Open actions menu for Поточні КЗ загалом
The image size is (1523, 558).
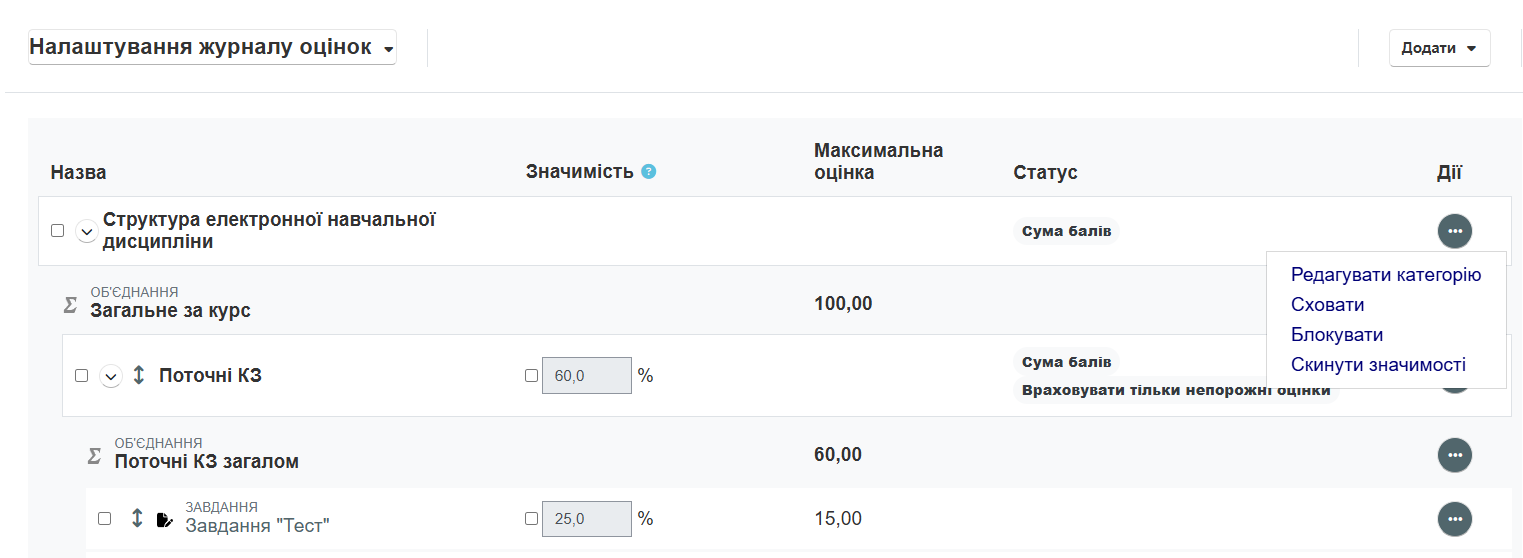1454,455
